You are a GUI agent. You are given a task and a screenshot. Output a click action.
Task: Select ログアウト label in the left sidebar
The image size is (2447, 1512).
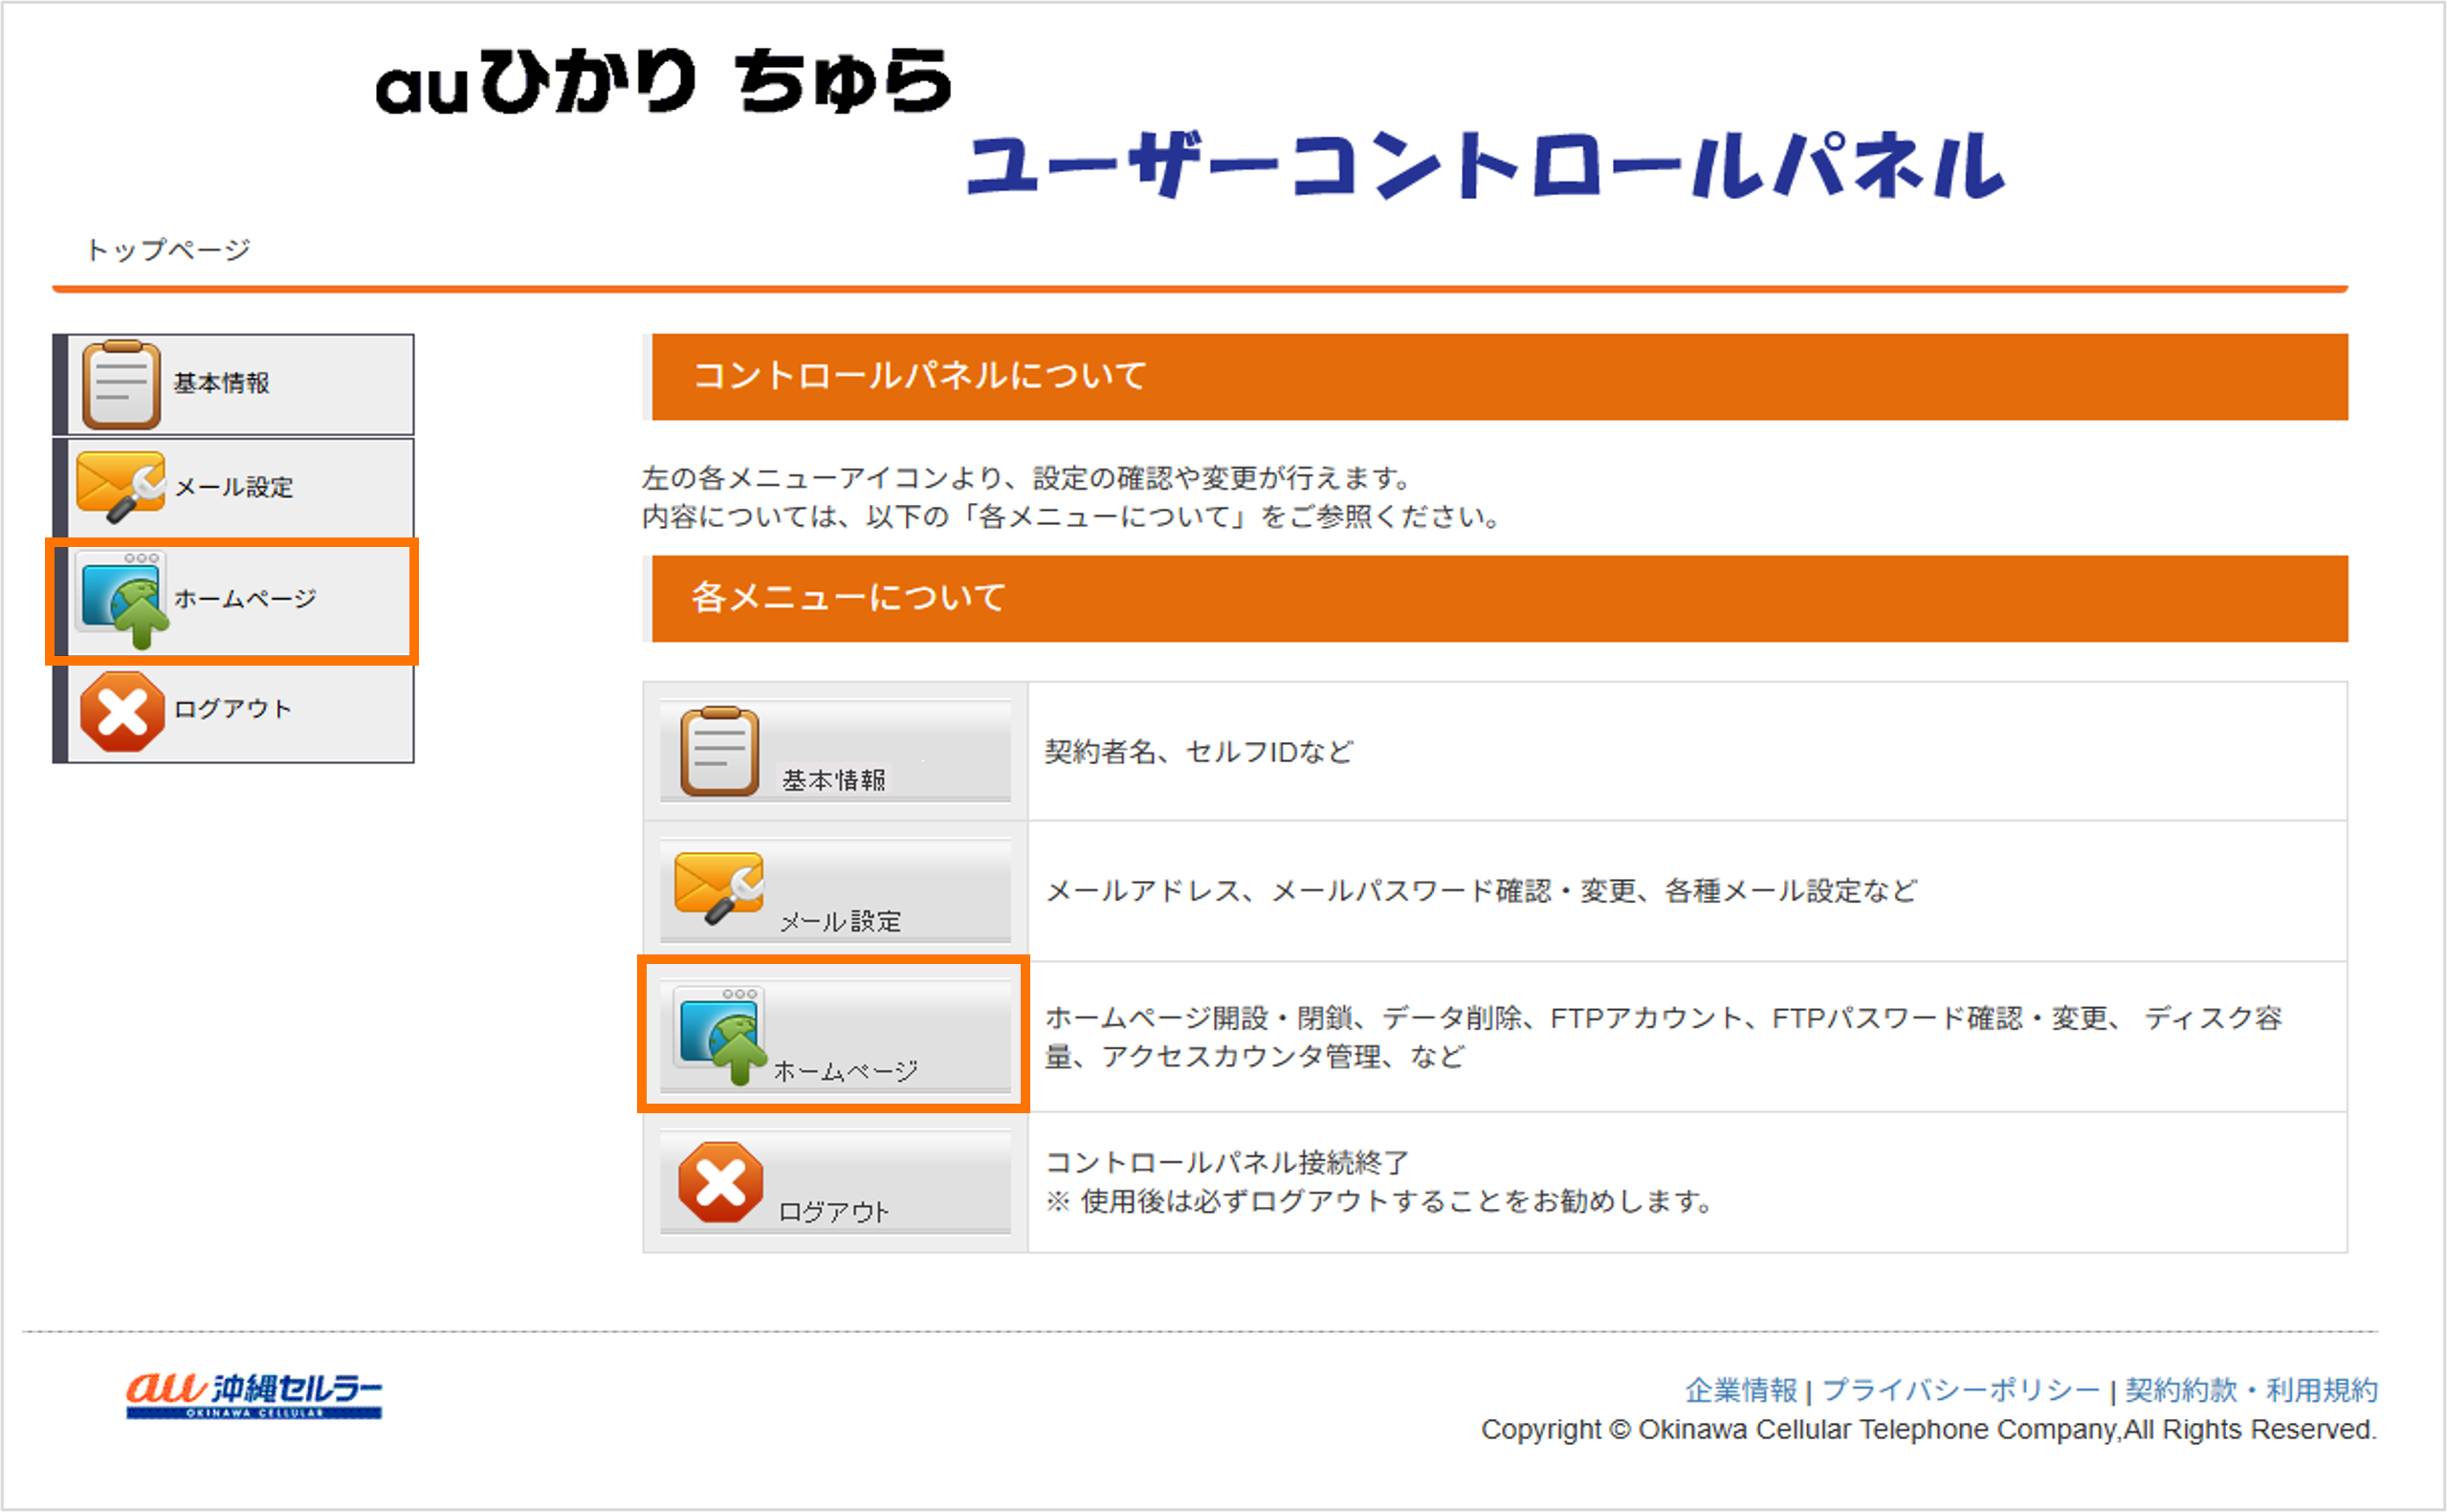[x=233, y=709]
